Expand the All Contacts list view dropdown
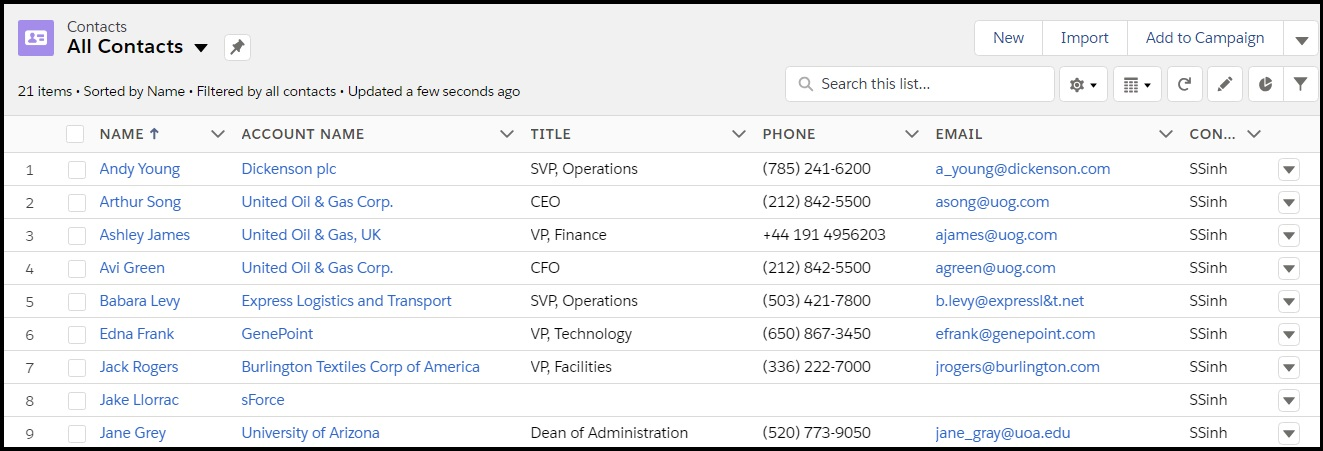Viewport: 1323px width, 451px height. 201,48
